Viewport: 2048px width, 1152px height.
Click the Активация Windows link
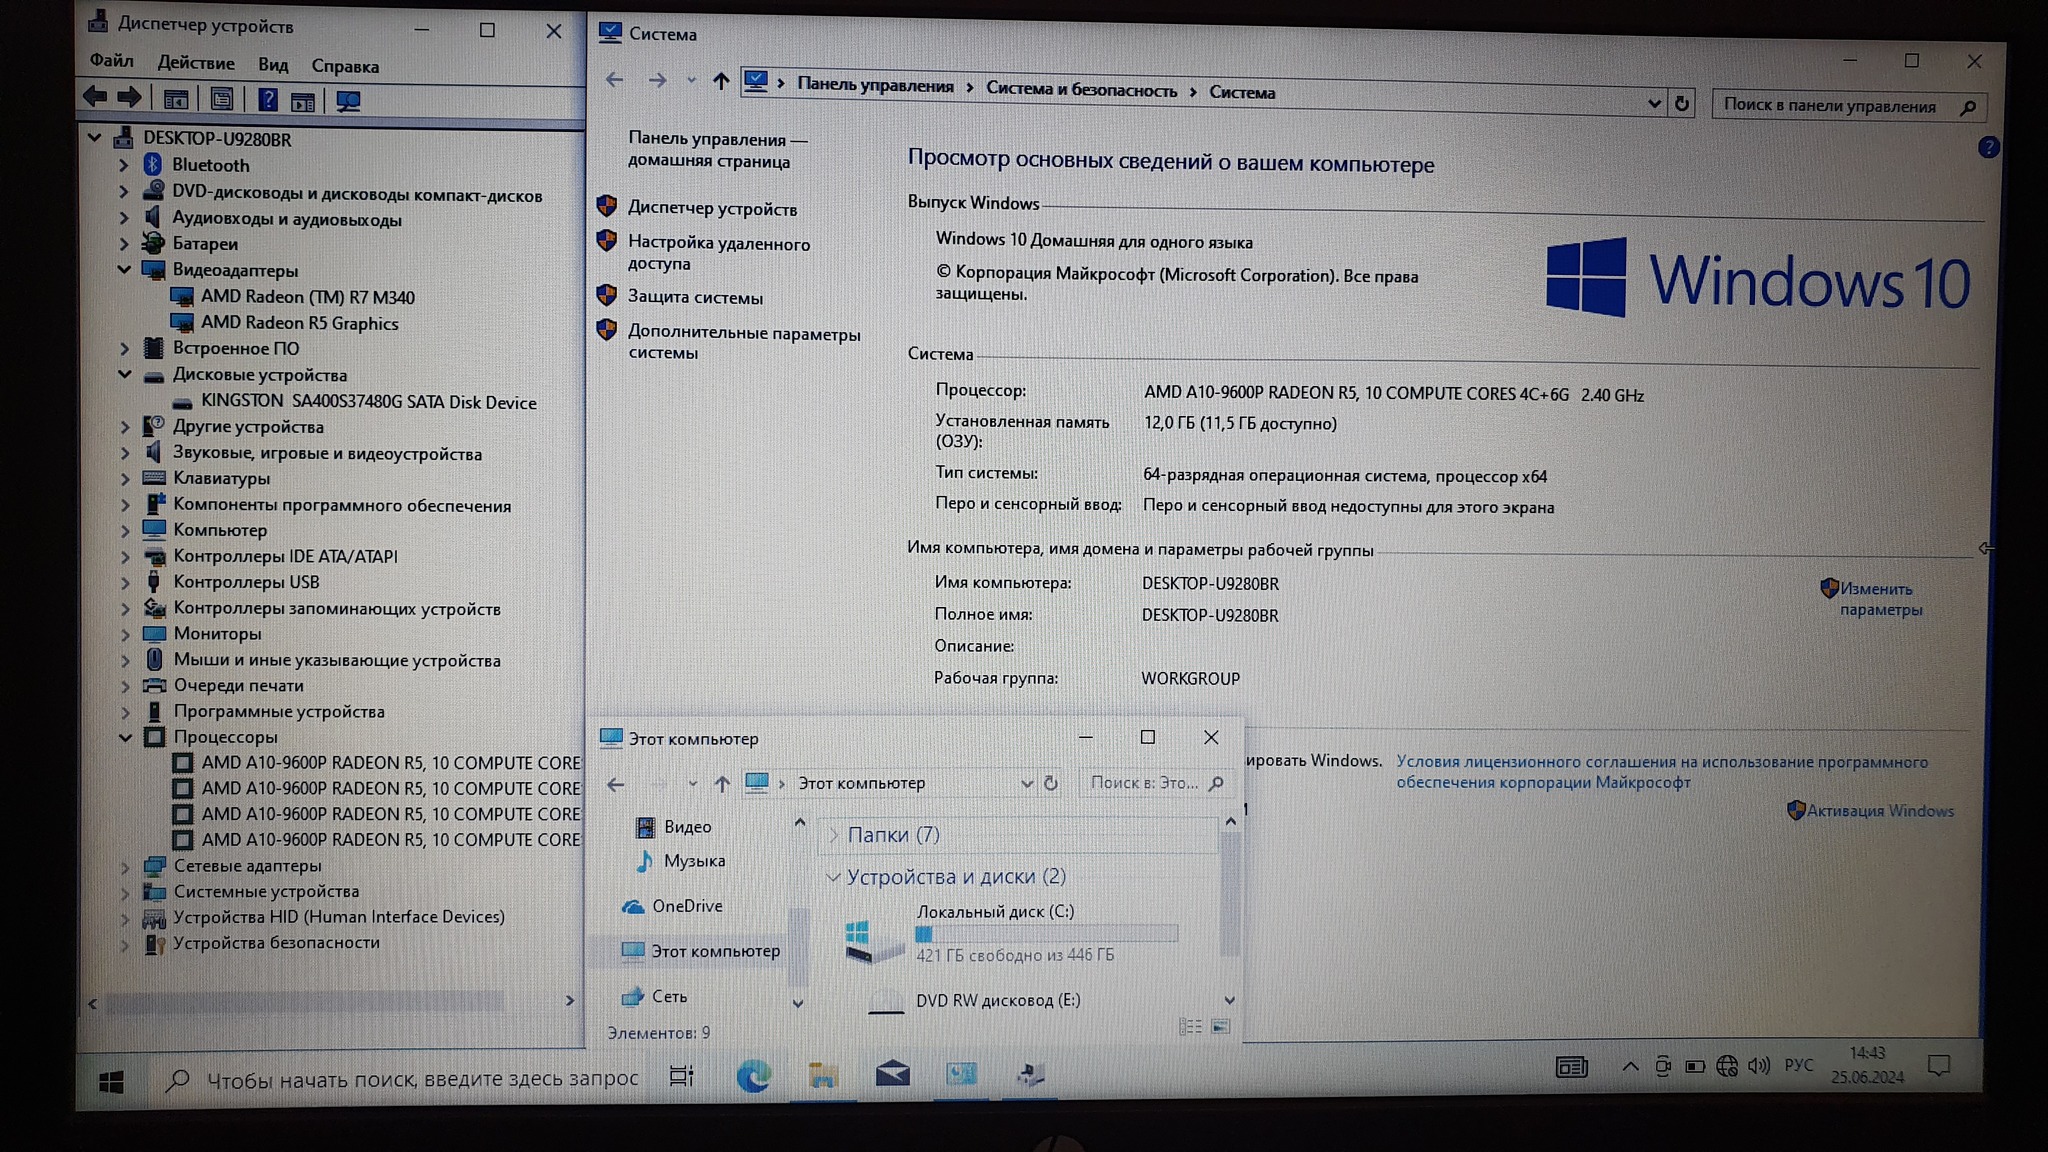(x=1879, y=811)
